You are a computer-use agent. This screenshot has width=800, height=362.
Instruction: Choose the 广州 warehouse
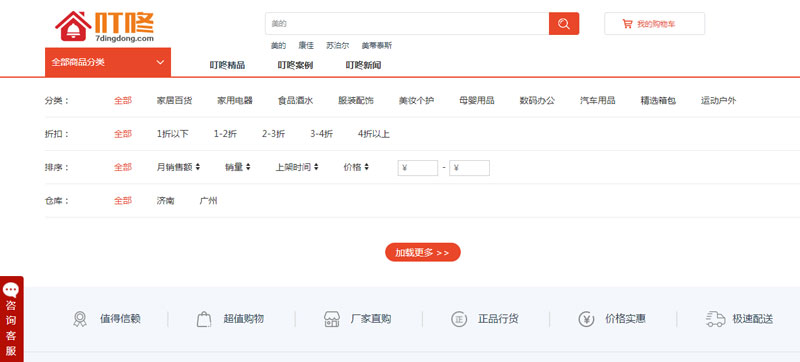208,201
